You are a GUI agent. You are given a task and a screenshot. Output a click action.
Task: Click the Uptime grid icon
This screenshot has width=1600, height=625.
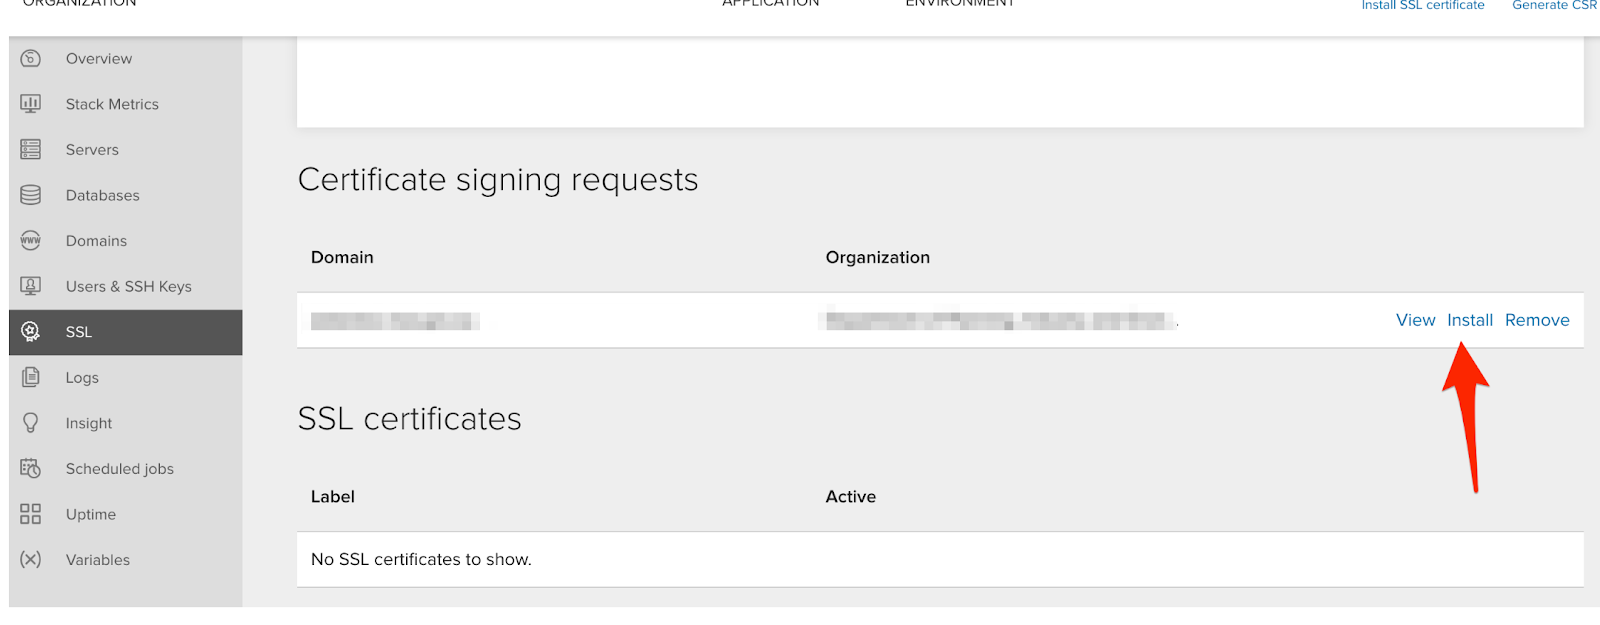31,514
